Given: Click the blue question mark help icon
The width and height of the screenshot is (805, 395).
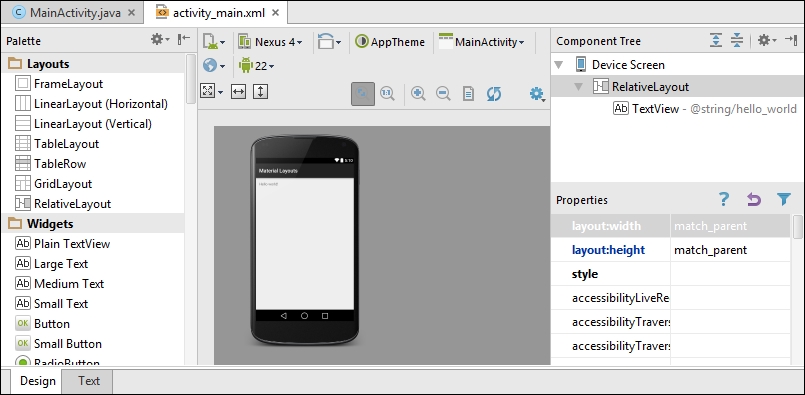Looking at the screenshot, I should (724, 199).
